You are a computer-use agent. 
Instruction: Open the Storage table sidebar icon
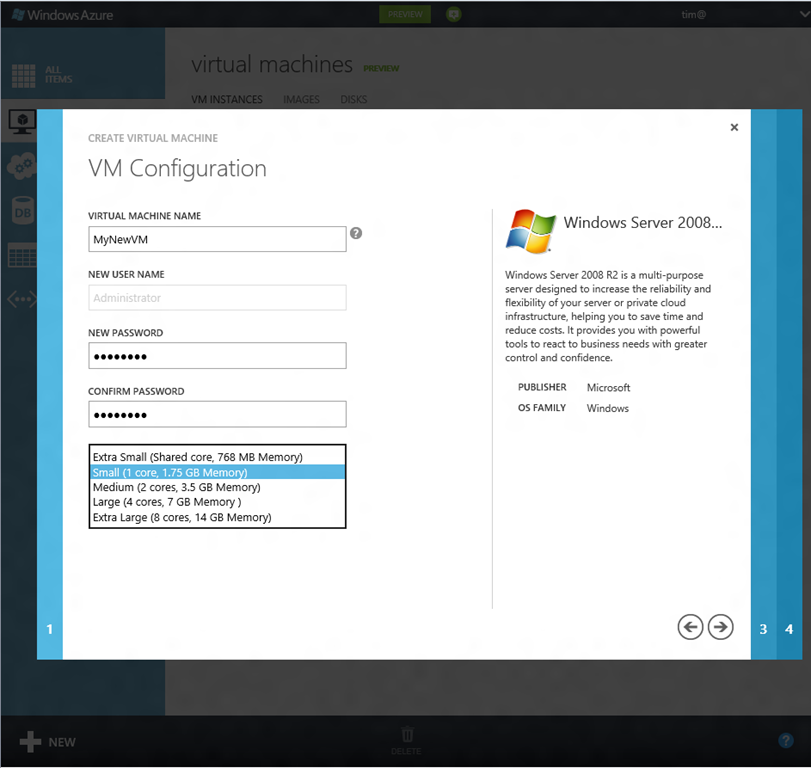[x=22, y=255]
